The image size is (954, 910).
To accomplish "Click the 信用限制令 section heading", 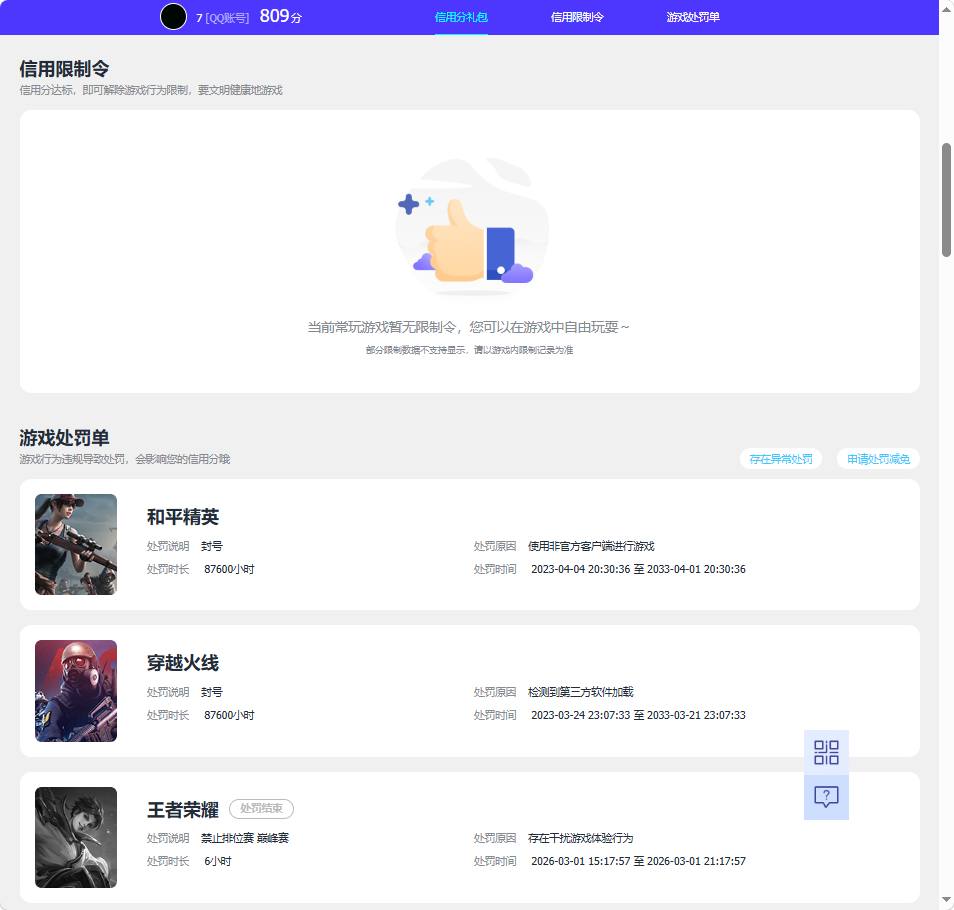I will click(64, 69).
